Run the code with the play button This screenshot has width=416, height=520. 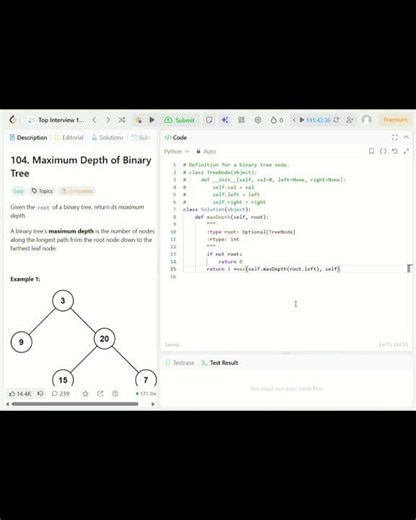[x=152, y=120]
